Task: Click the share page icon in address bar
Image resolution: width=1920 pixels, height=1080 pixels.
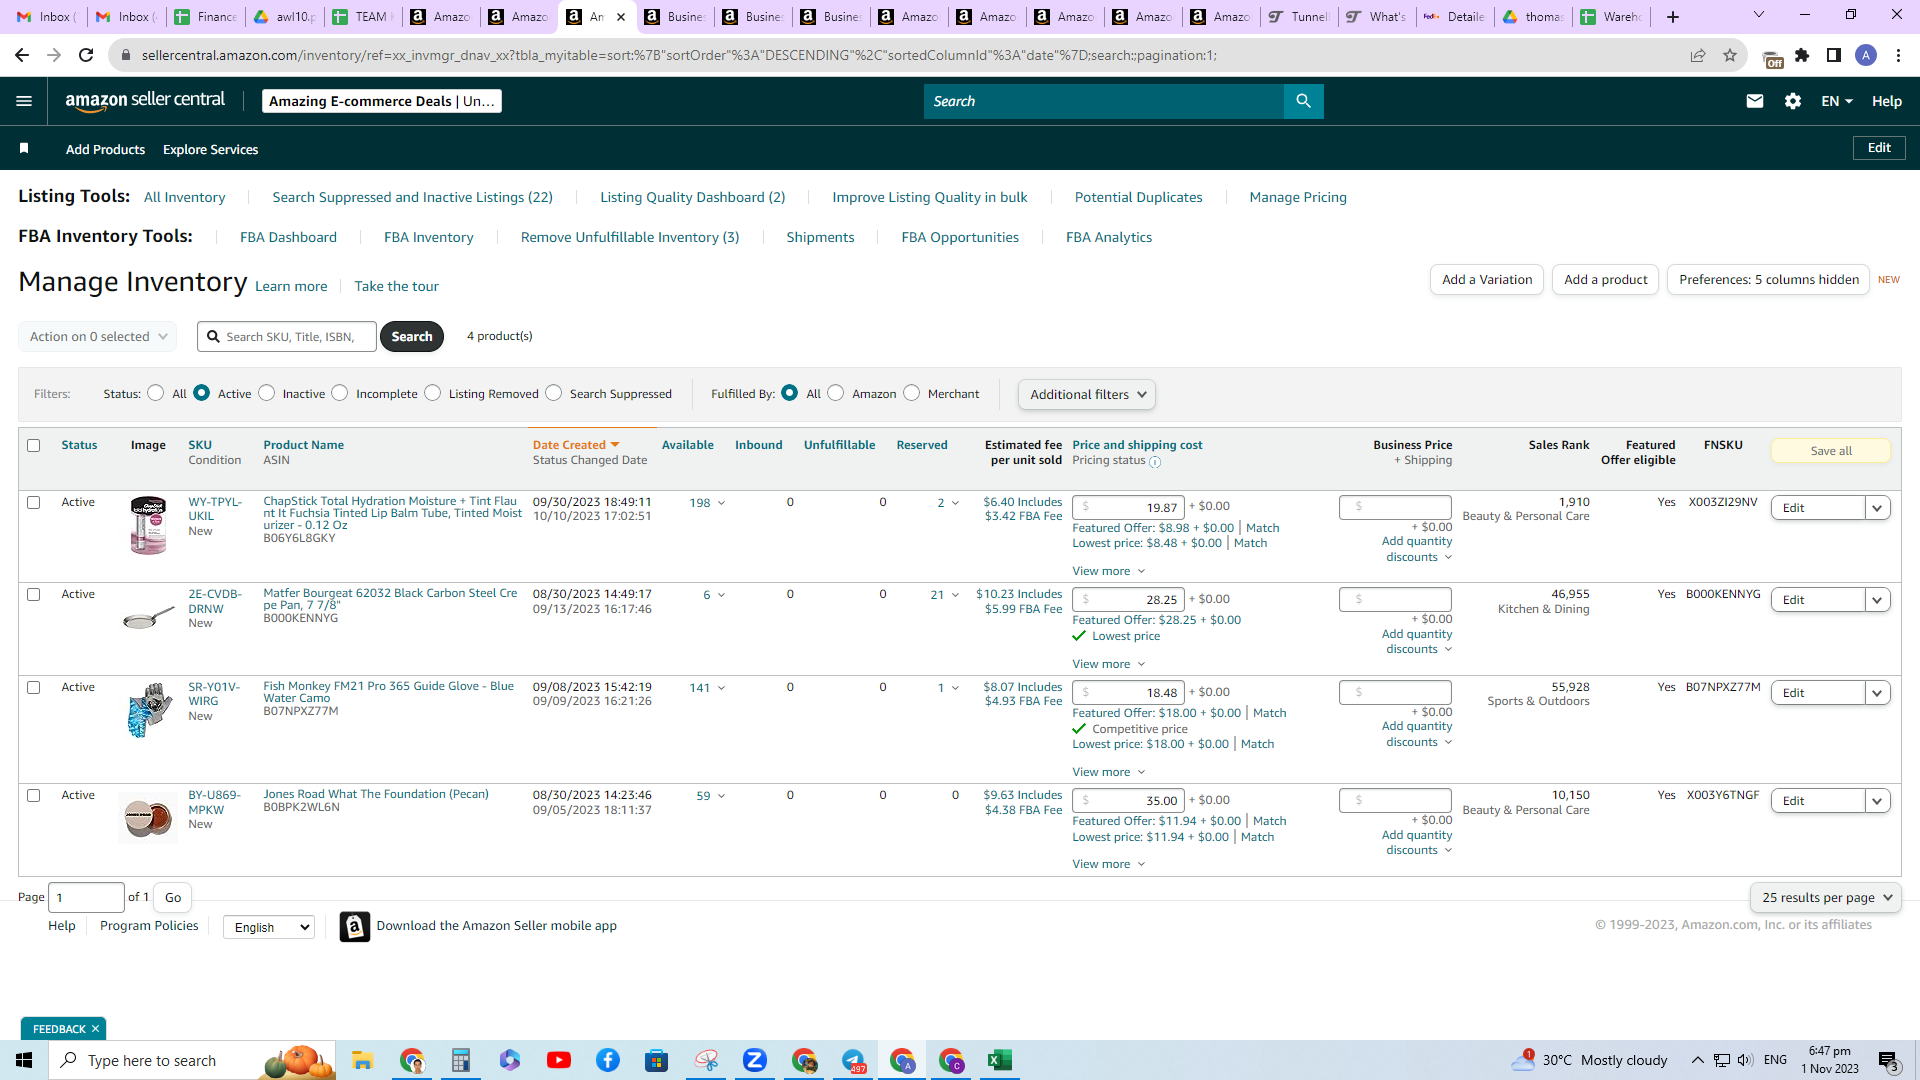Action: [1698, 55]
